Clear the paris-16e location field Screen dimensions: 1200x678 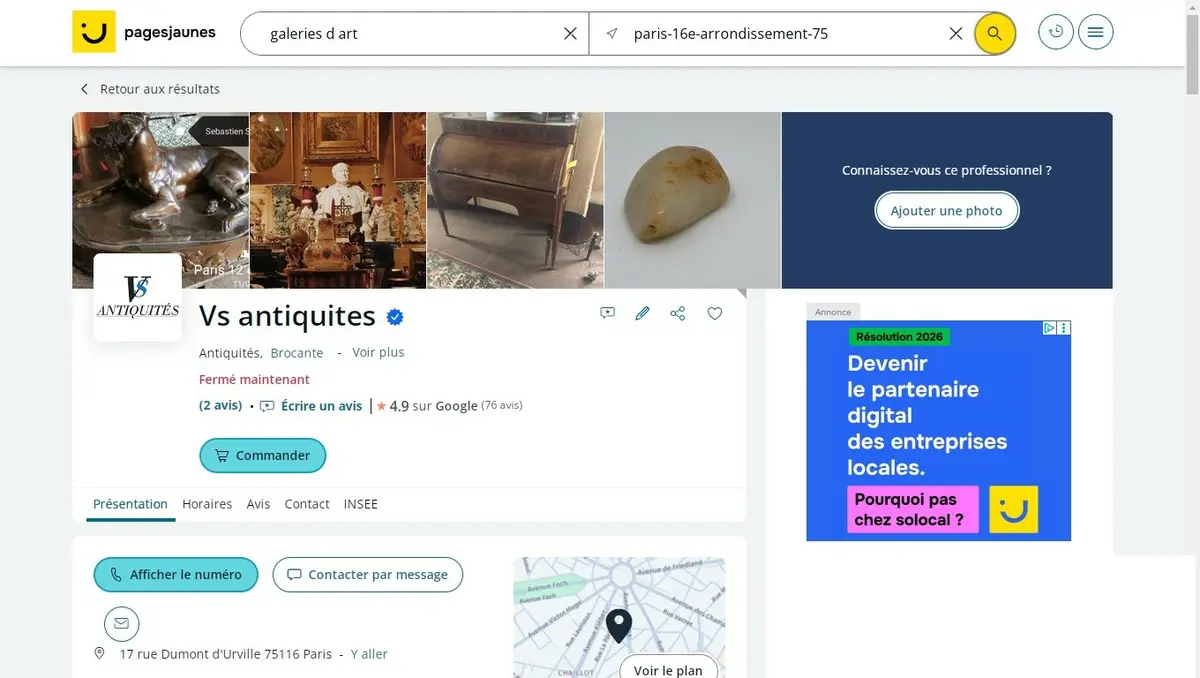click(956, 33)
